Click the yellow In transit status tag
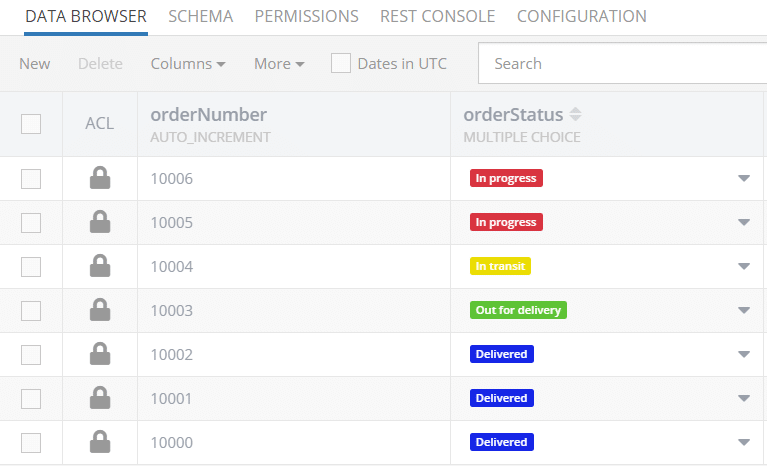 [x=500, y=266]
